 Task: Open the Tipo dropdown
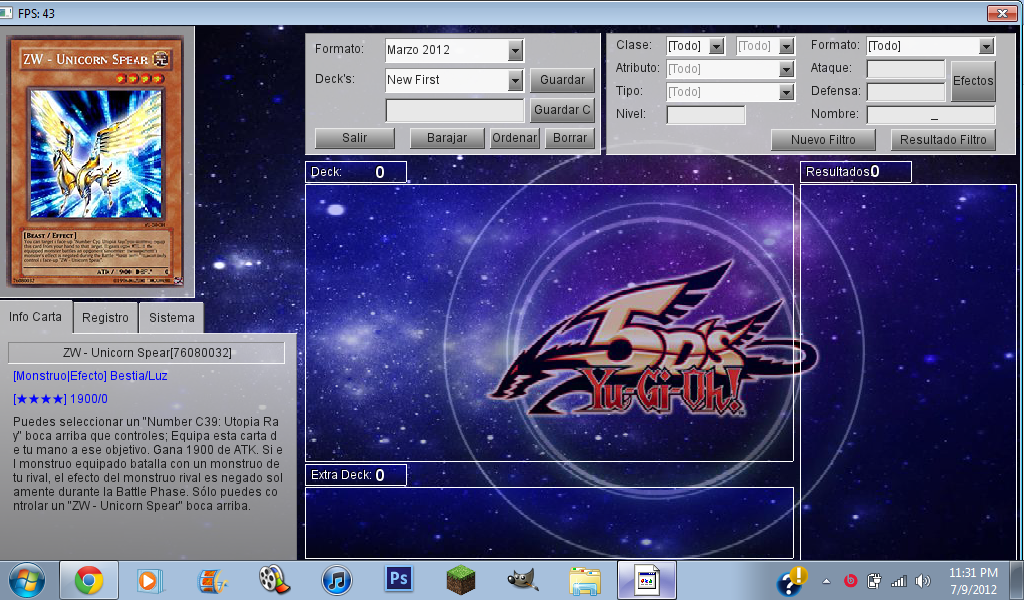[786, 92]
